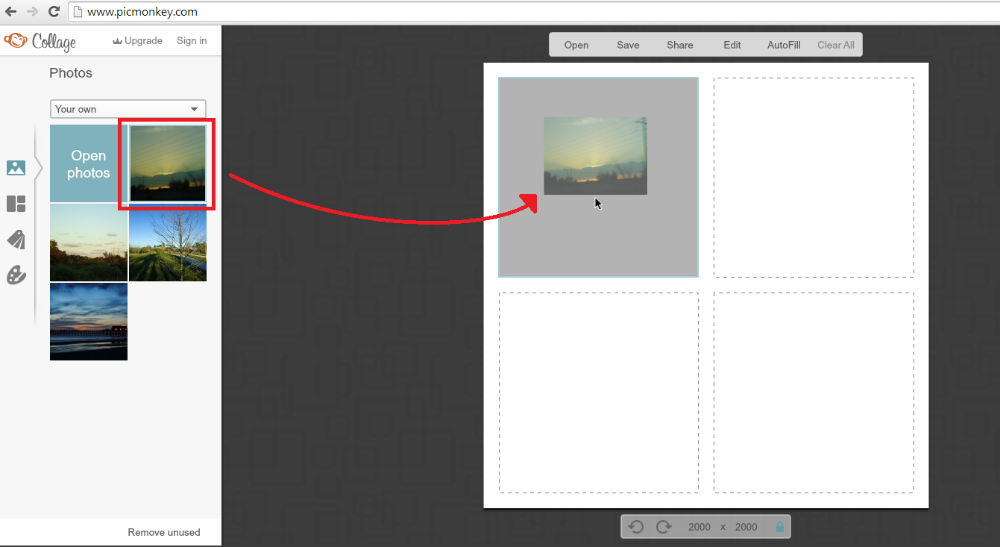This screenshot has height=547, width=1000.
Task: Click Edit in the collage toolbar
Action: tap(732, 45)
